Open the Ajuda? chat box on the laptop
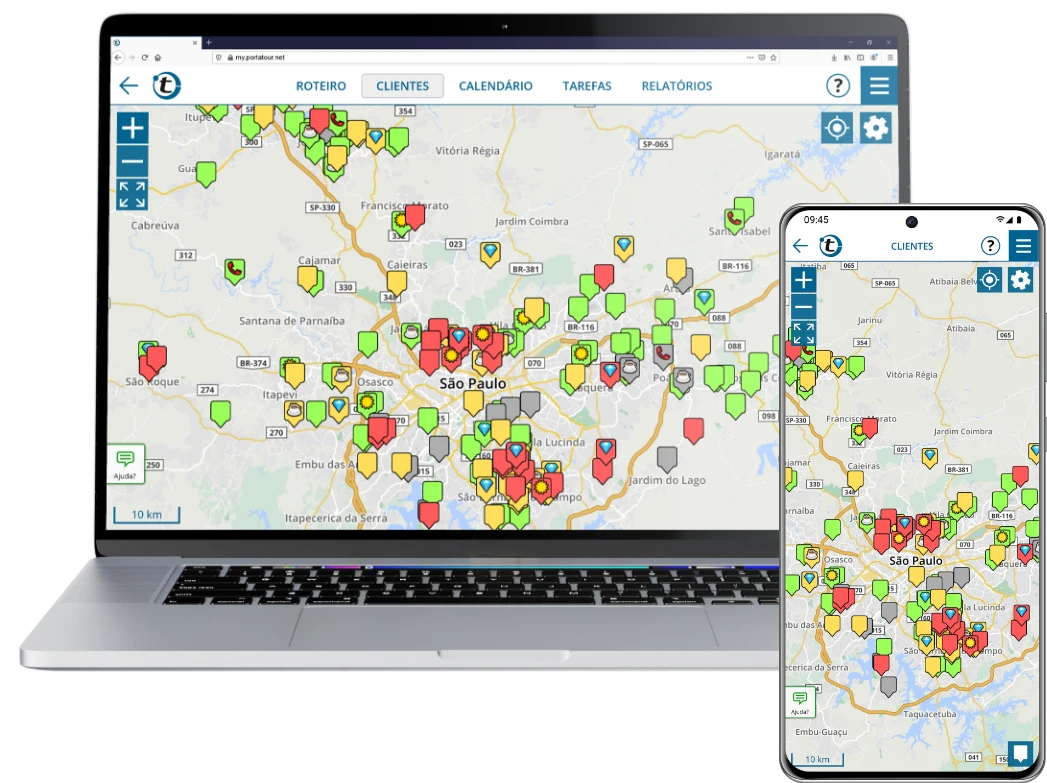The height and width of the screenshot is (783, 1047). coord(126,464)
